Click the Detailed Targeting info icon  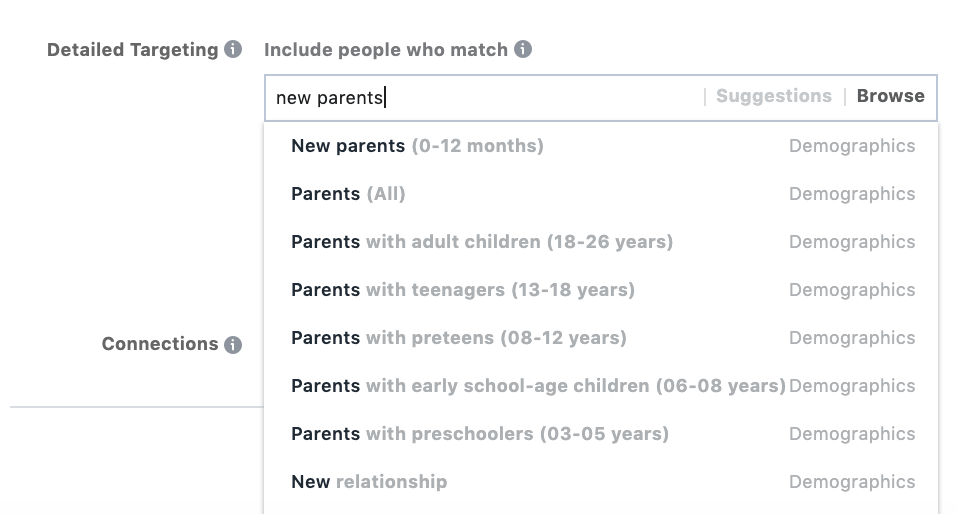coord(233,49)
